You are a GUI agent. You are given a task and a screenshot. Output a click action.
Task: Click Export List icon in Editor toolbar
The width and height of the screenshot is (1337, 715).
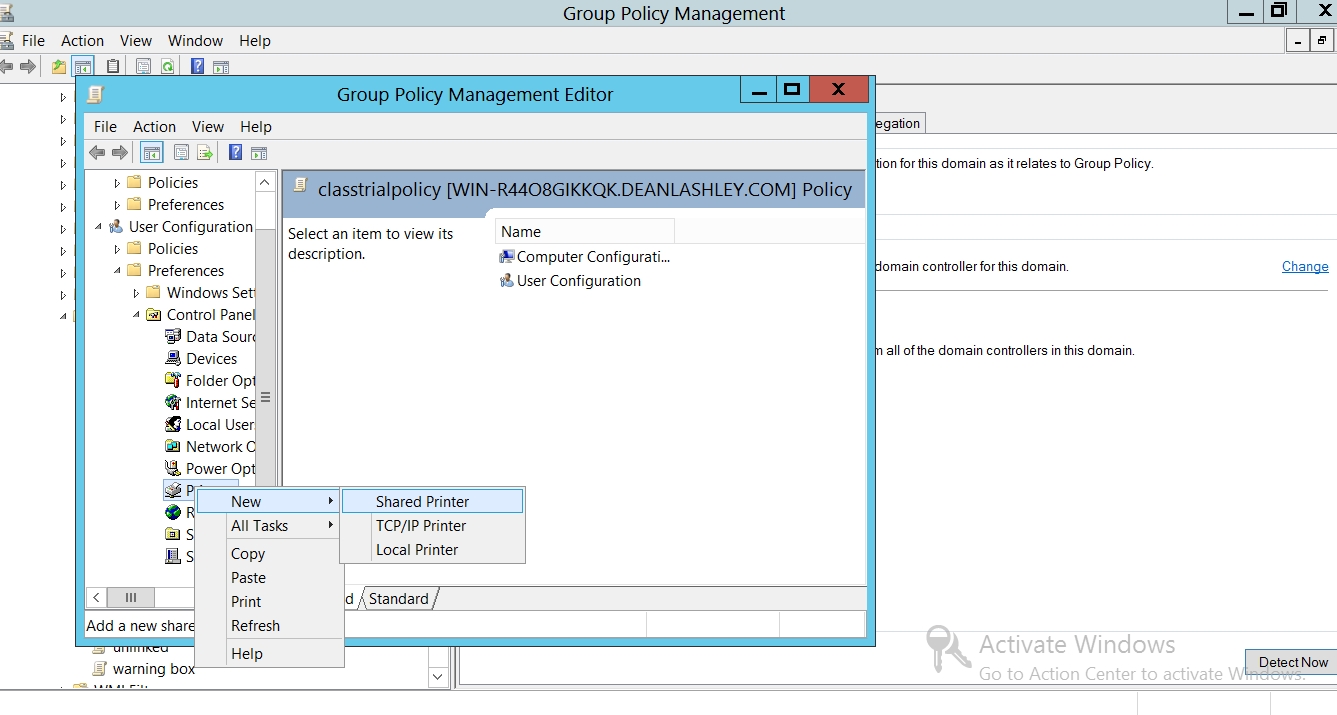205,153
